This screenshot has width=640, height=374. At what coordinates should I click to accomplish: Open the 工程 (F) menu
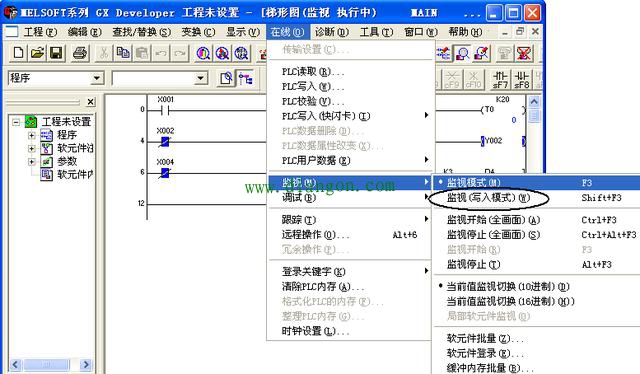point(40,32)
